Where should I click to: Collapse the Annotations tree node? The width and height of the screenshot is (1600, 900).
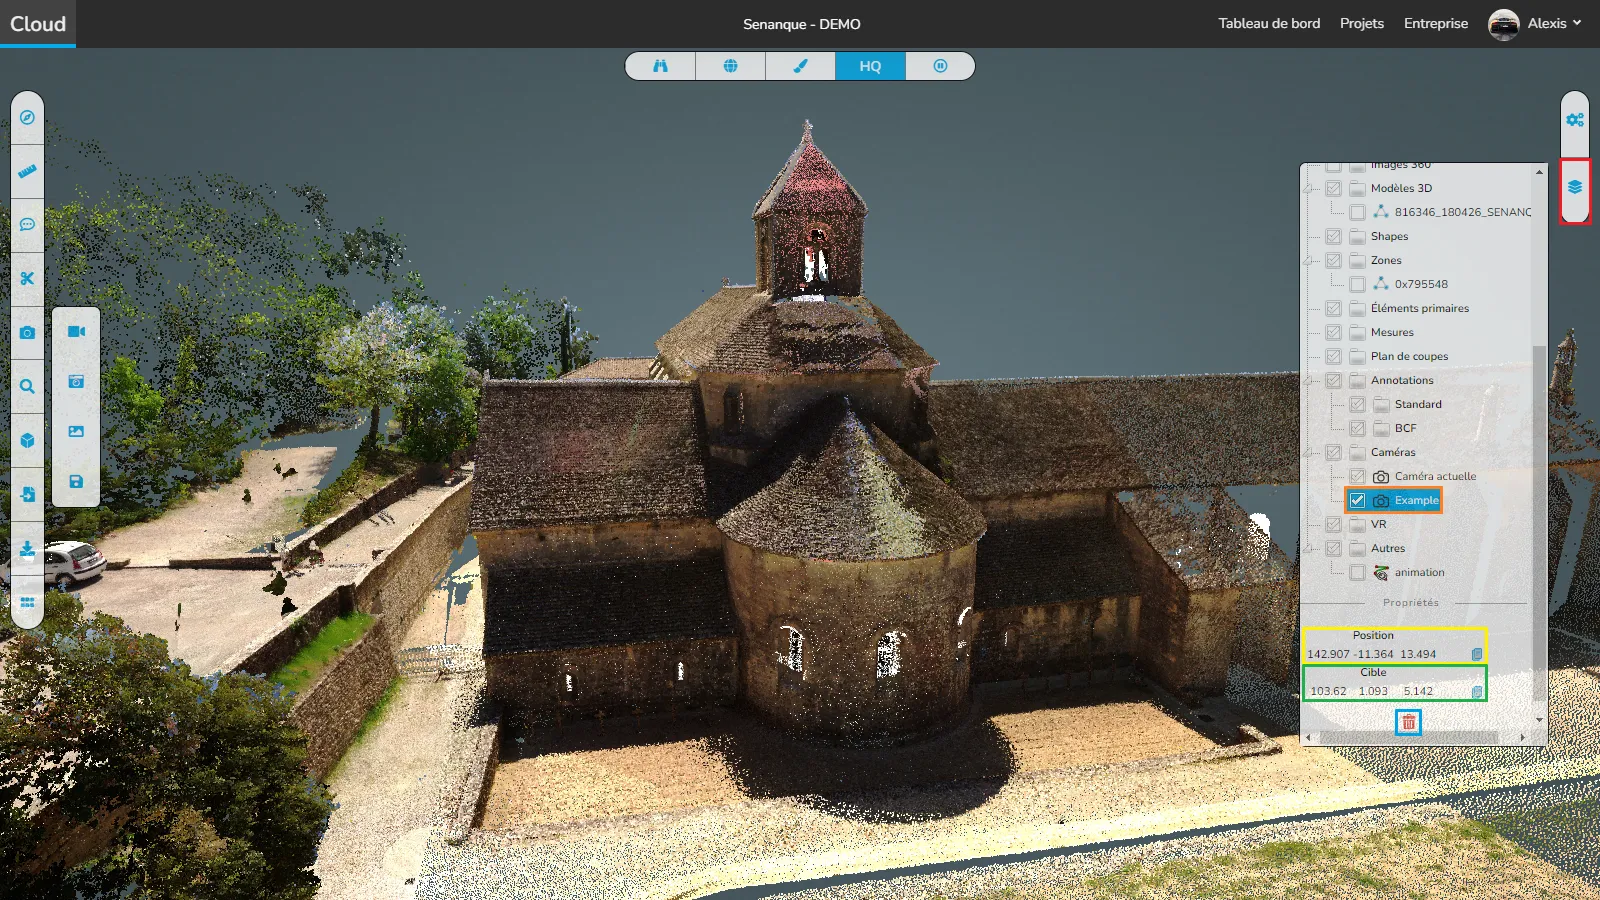click(x=1309, y=380)
